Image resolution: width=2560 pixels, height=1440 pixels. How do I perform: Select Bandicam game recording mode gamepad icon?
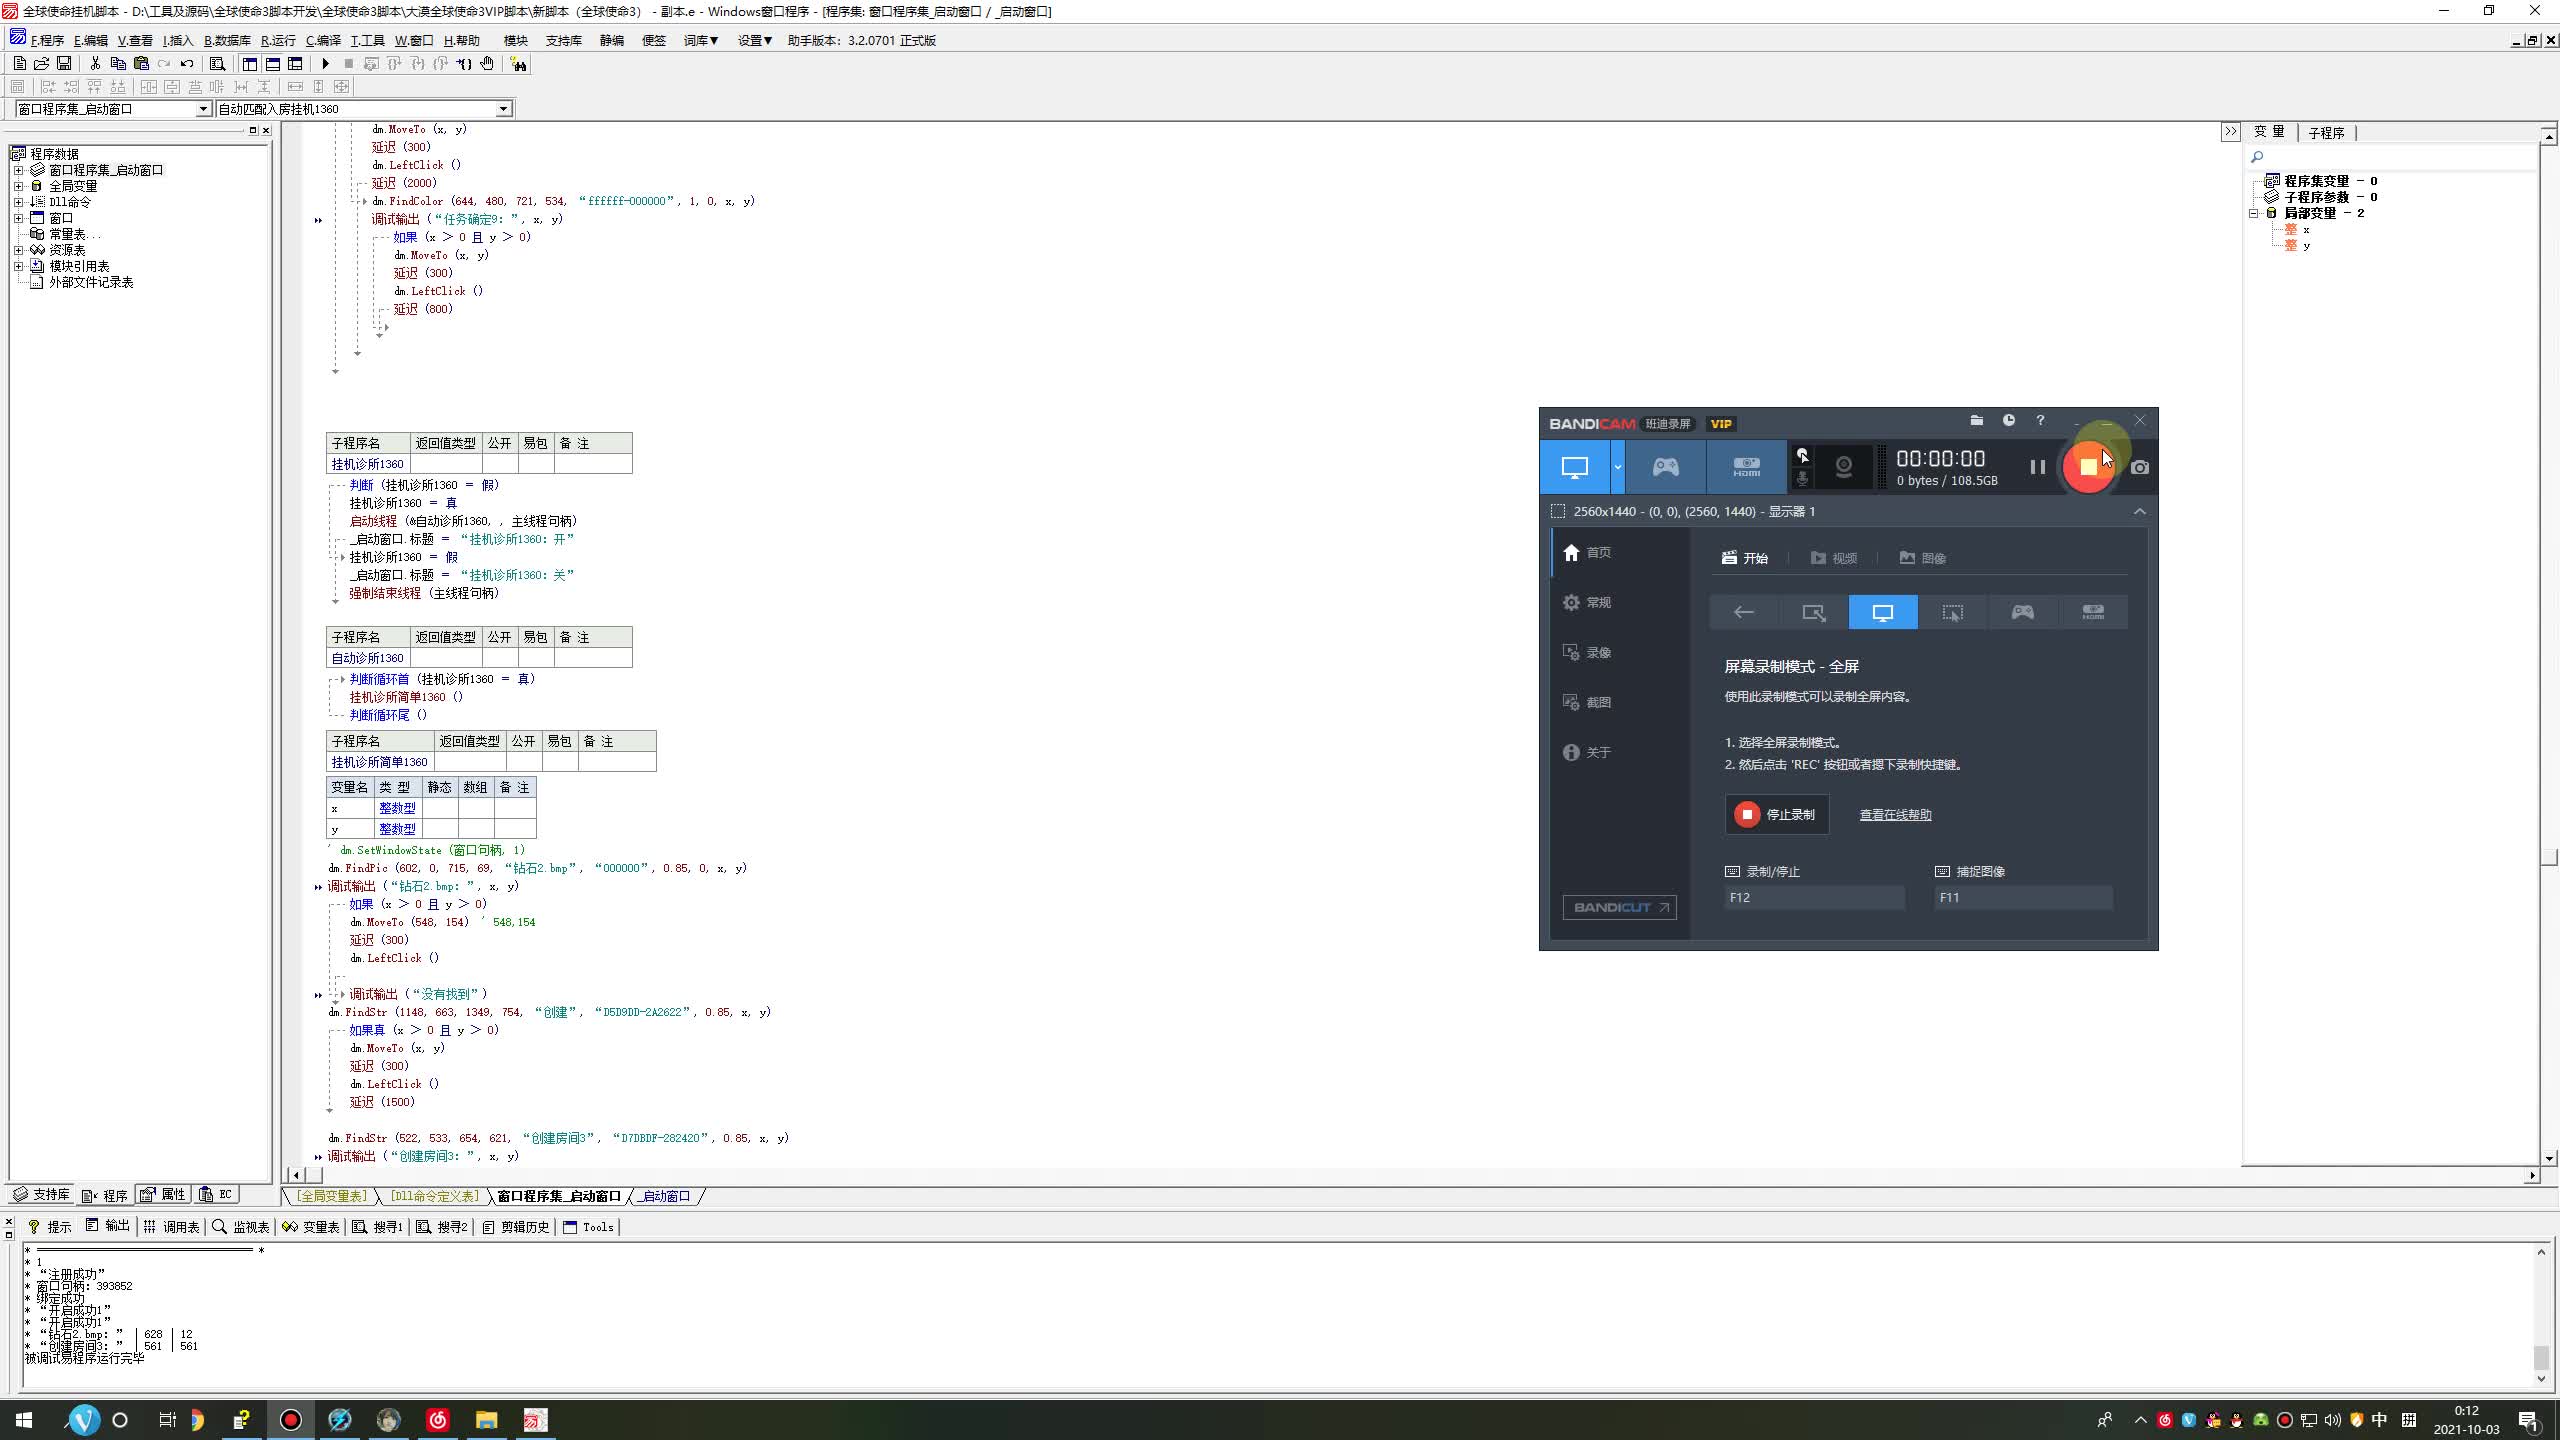tap(1665, 467)
